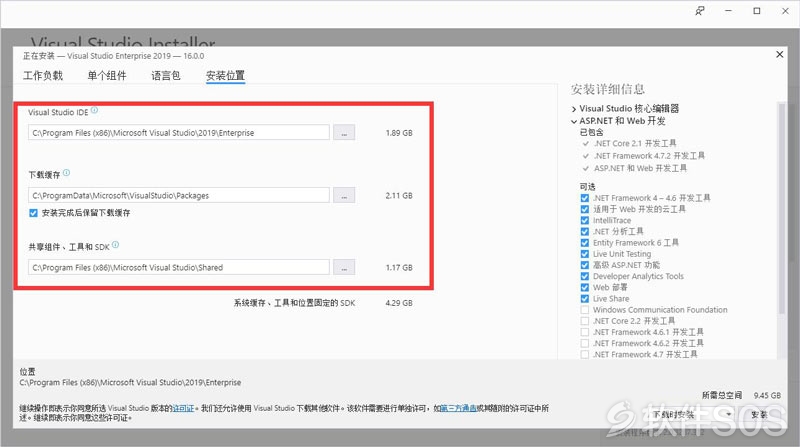Image resolution: width=800 pixels, height=447 pixels.
Task: Click the 1.17 GB shared components size
Action: (399, 267)
